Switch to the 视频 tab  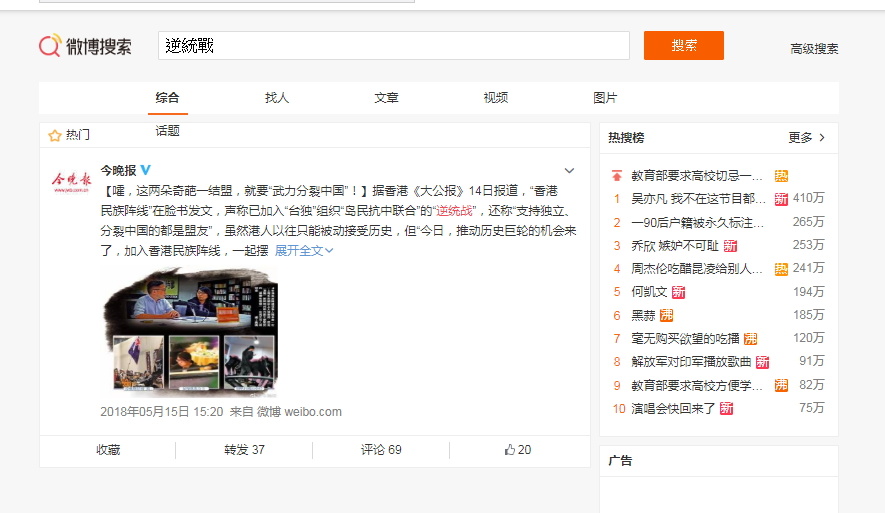click(x=496, y=98)
